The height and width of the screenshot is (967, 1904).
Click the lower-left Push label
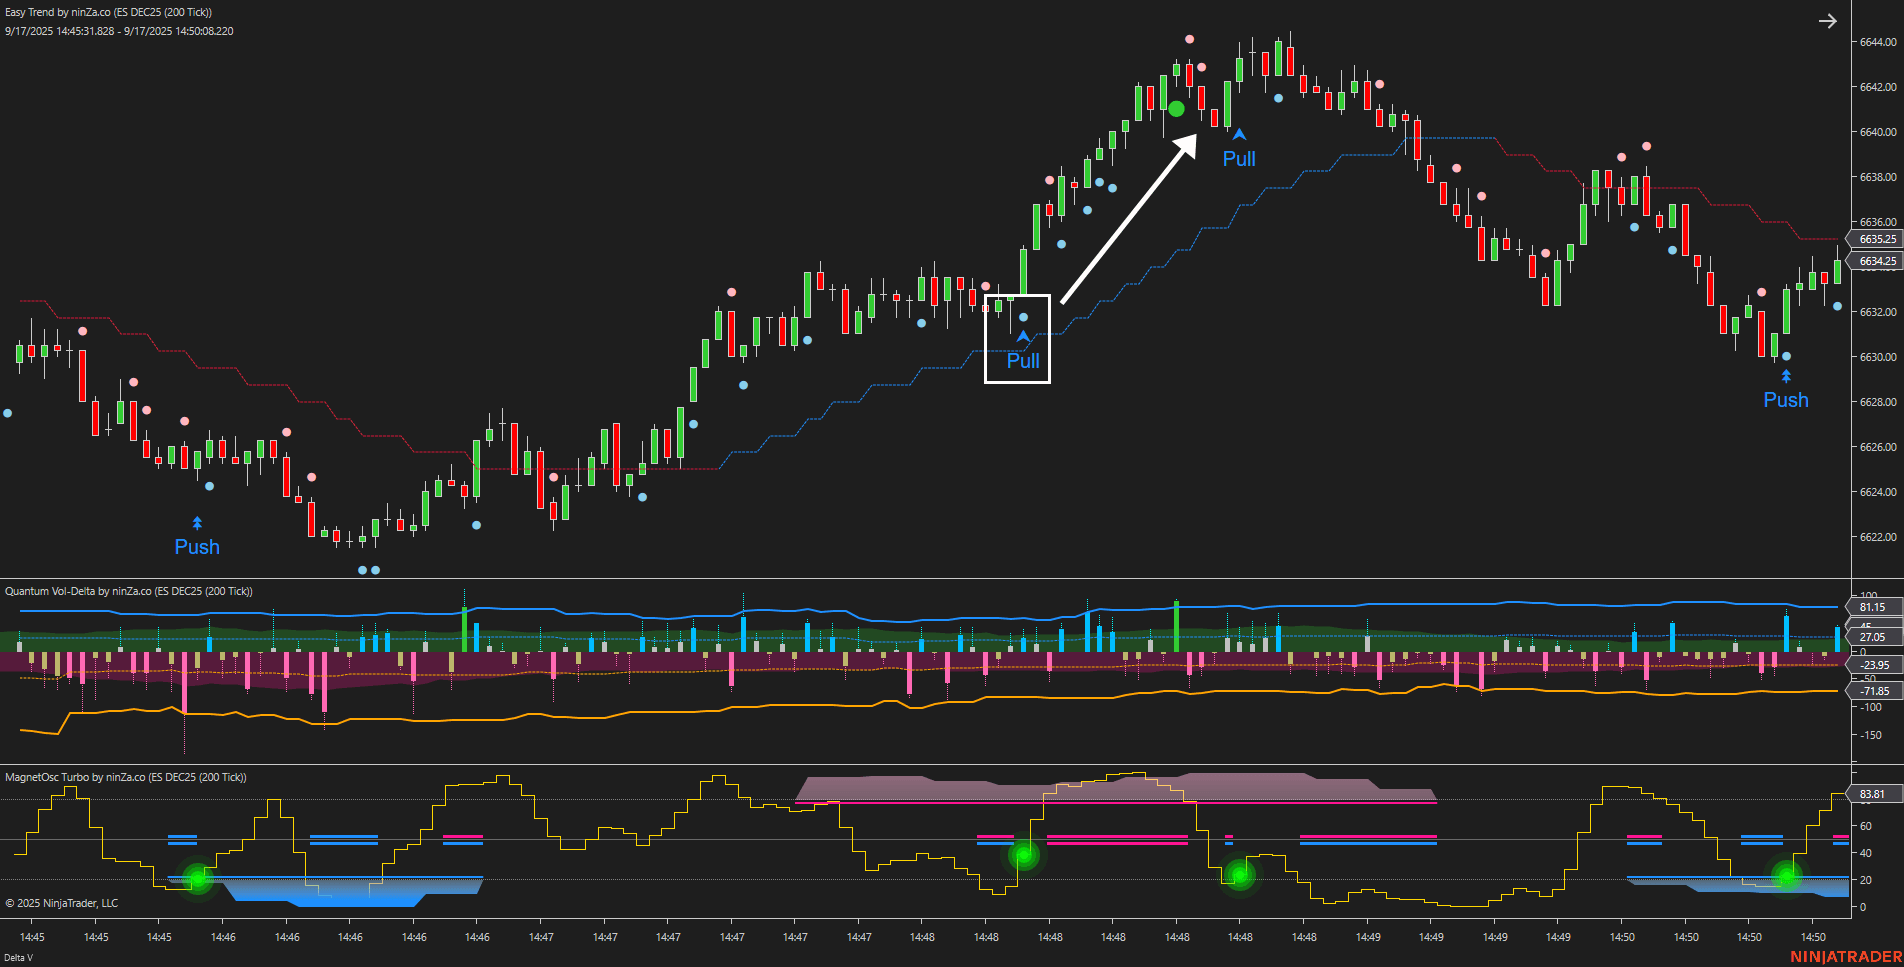click(x=197, y=547)
